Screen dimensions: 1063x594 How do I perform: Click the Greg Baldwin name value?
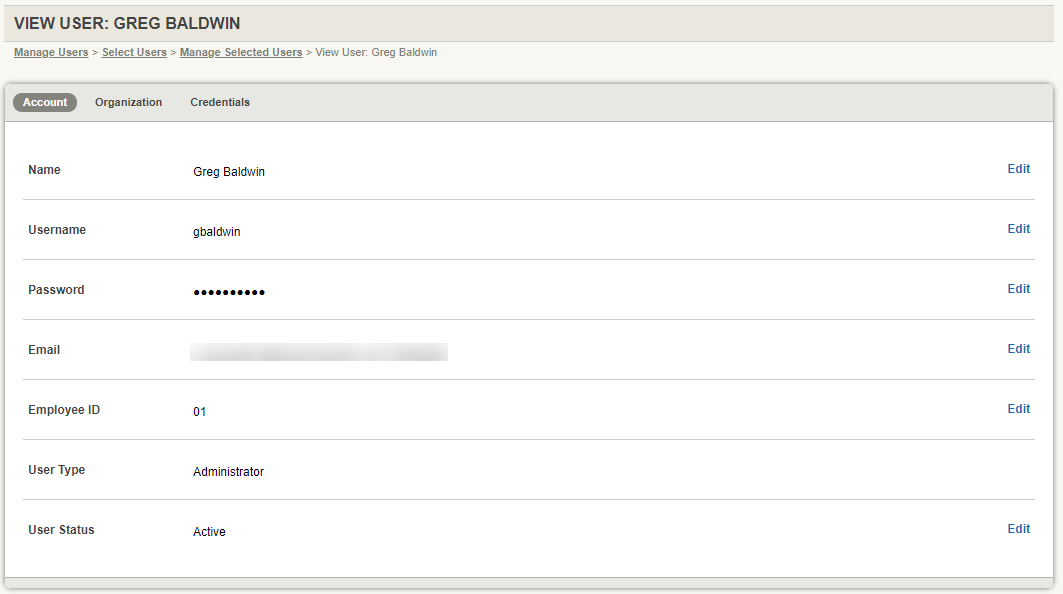[228, 172]
